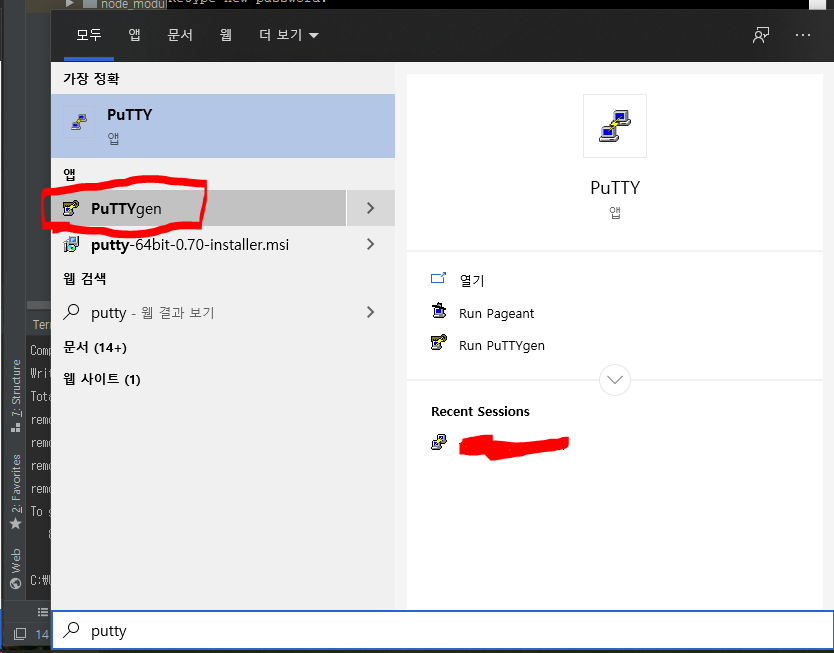Click the feedback person icon

tap(761, 35)
